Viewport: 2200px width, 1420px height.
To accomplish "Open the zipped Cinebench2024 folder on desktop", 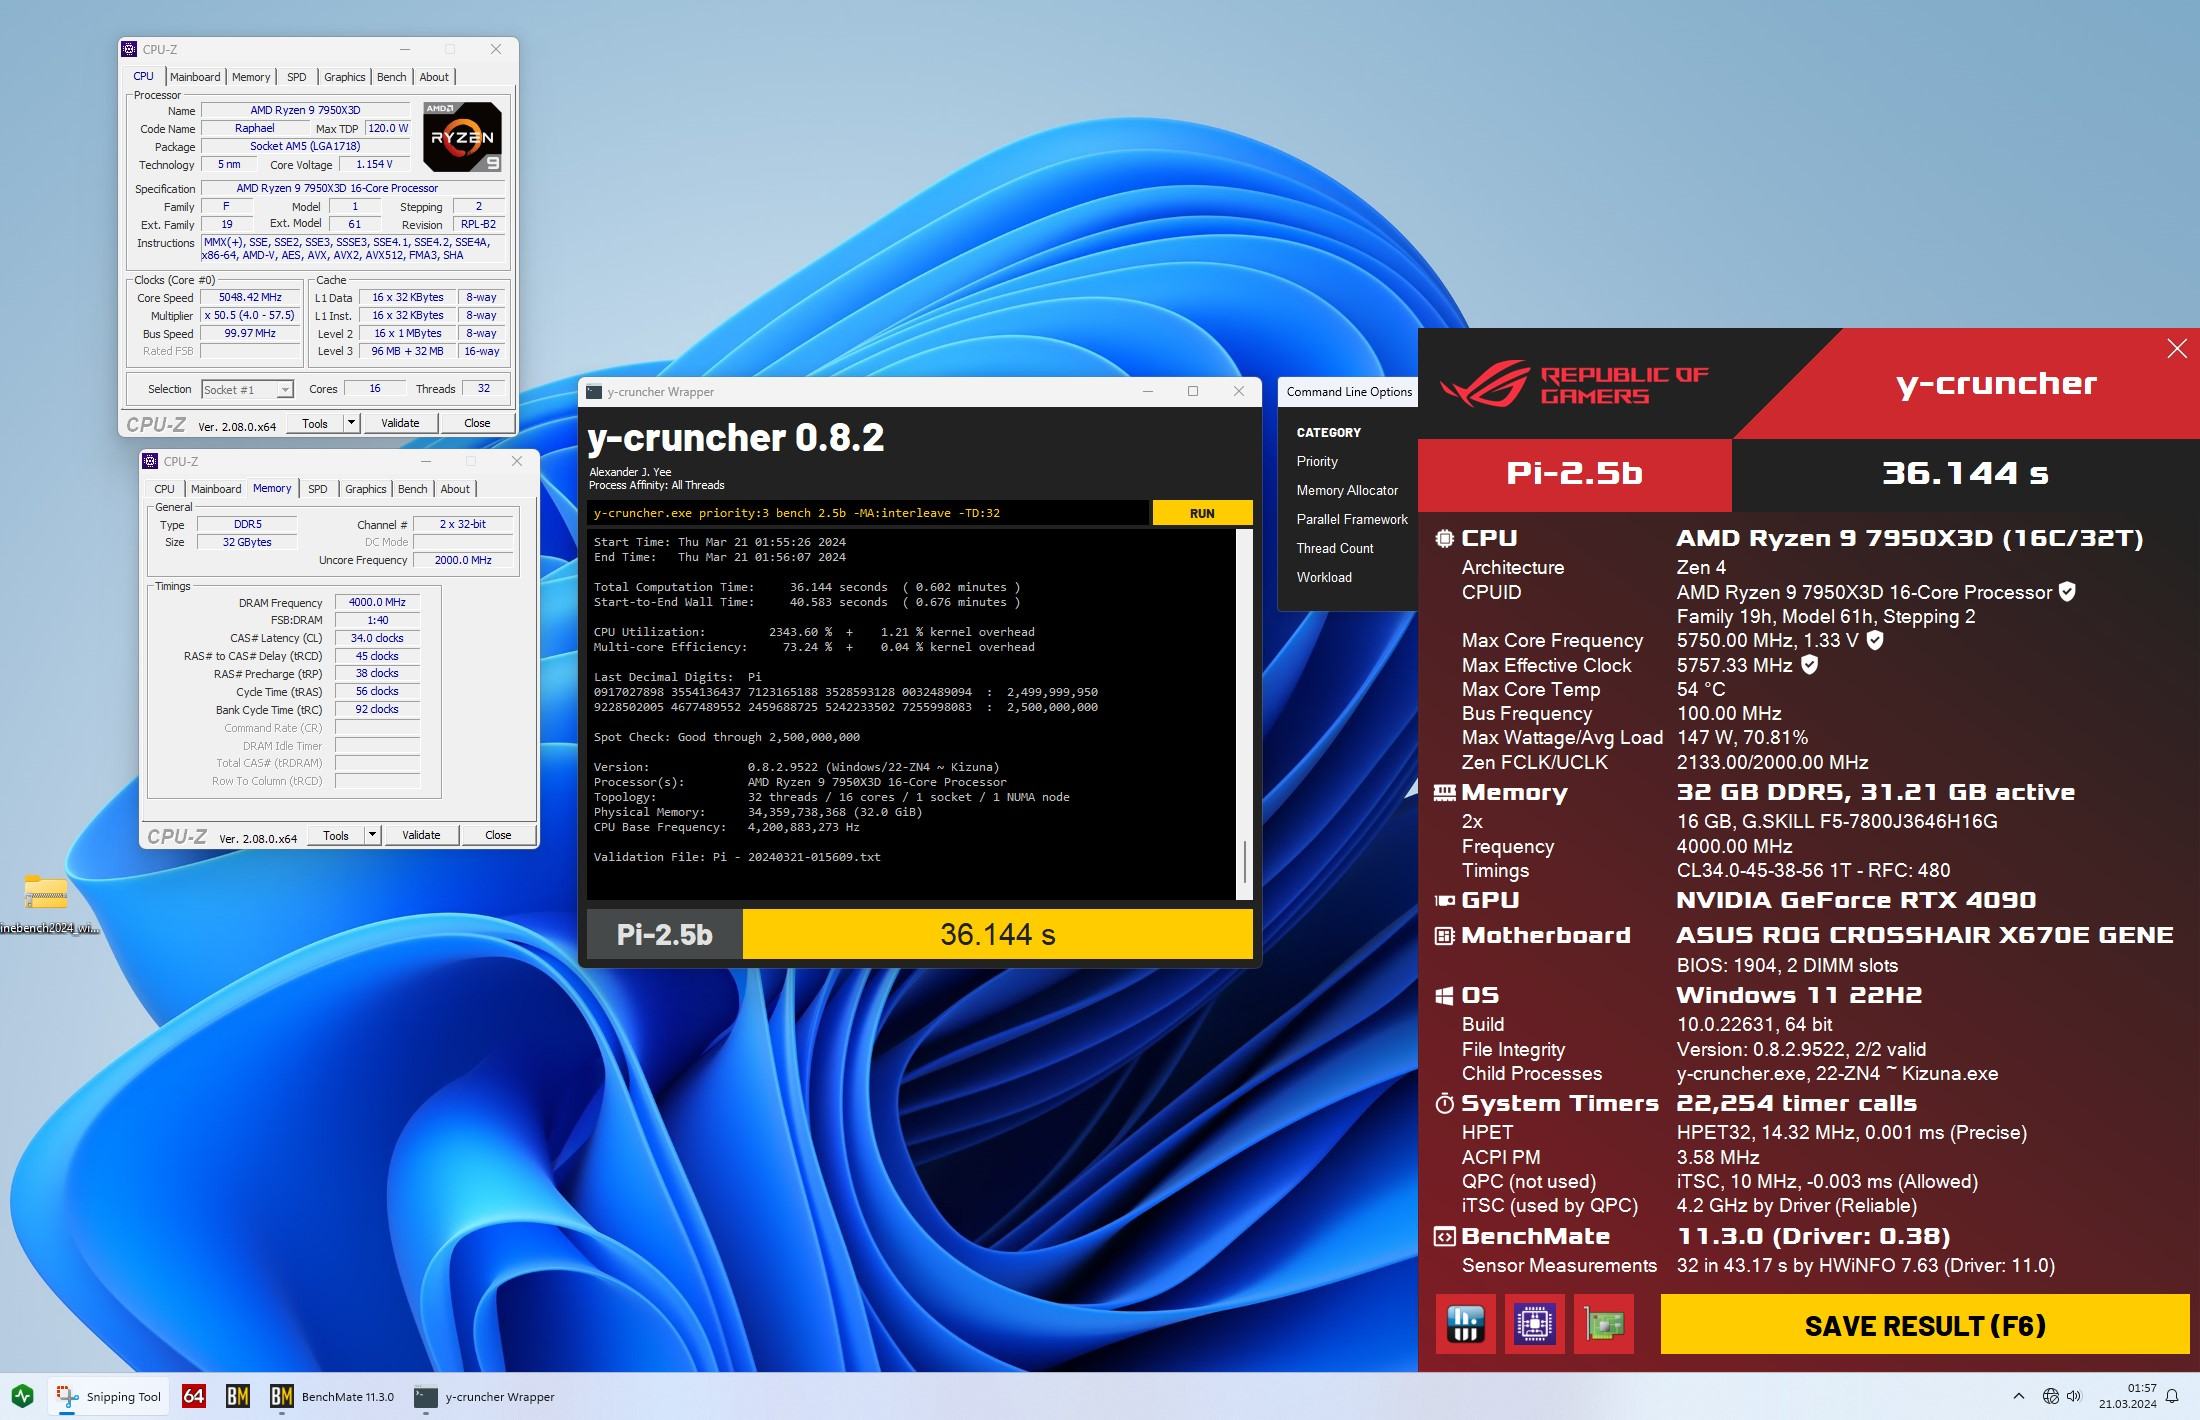I will pyautogui.click(x=46, y=893).
